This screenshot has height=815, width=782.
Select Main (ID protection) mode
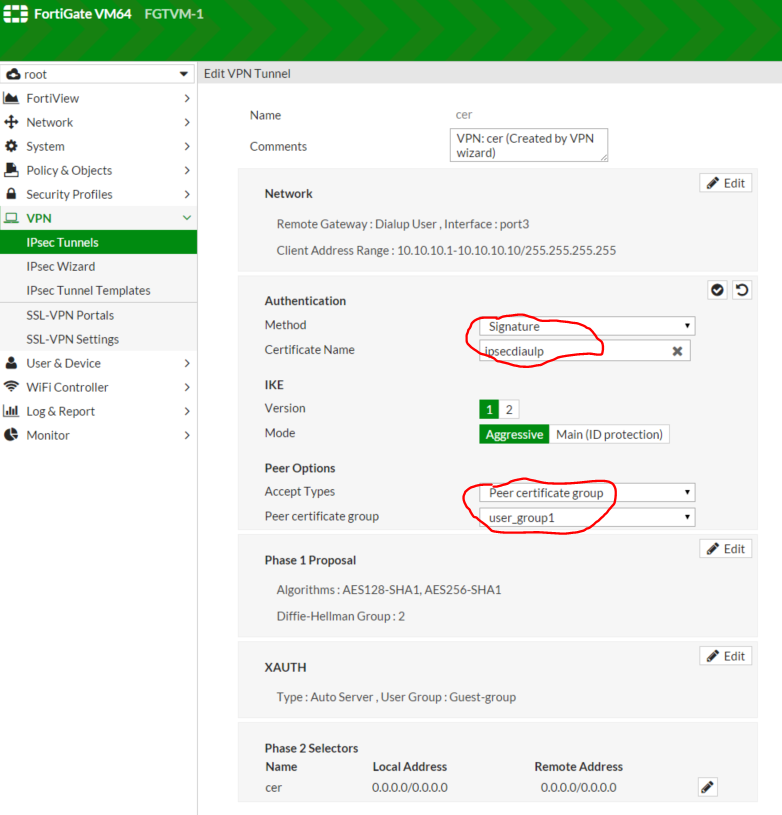(609, 434)
